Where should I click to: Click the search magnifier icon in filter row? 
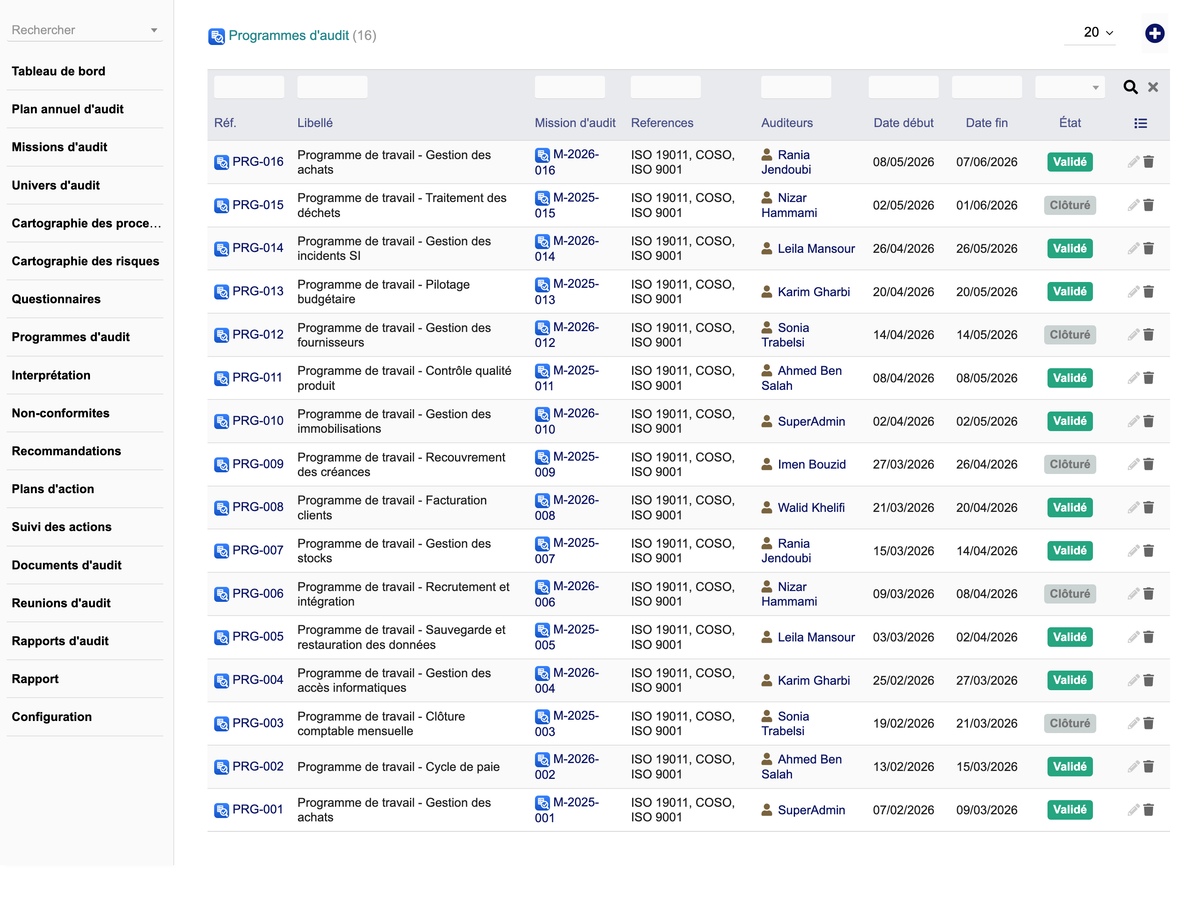[x=1130, y=87]
